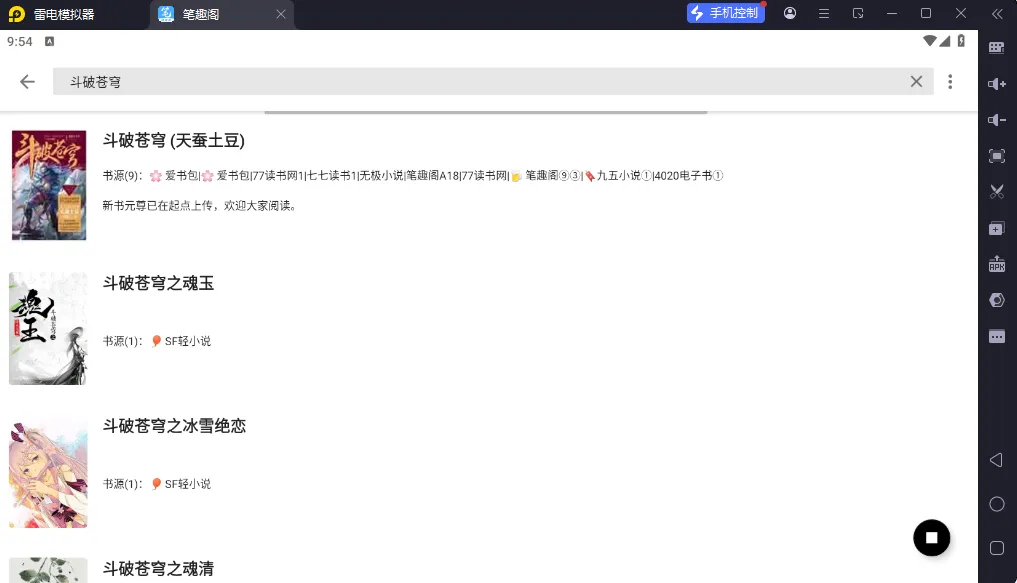Click the 9:54 clock in status bar
The height and width of the screenshot is (583, 1017).
coord(19,42)
